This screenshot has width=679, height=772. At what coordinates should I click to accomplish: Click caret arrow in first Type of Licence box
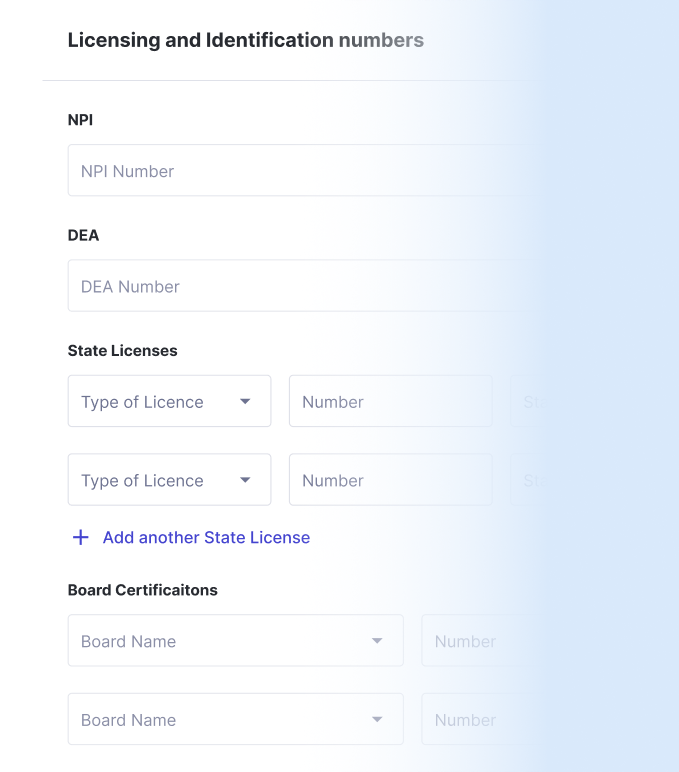click(x=245, y=401)
